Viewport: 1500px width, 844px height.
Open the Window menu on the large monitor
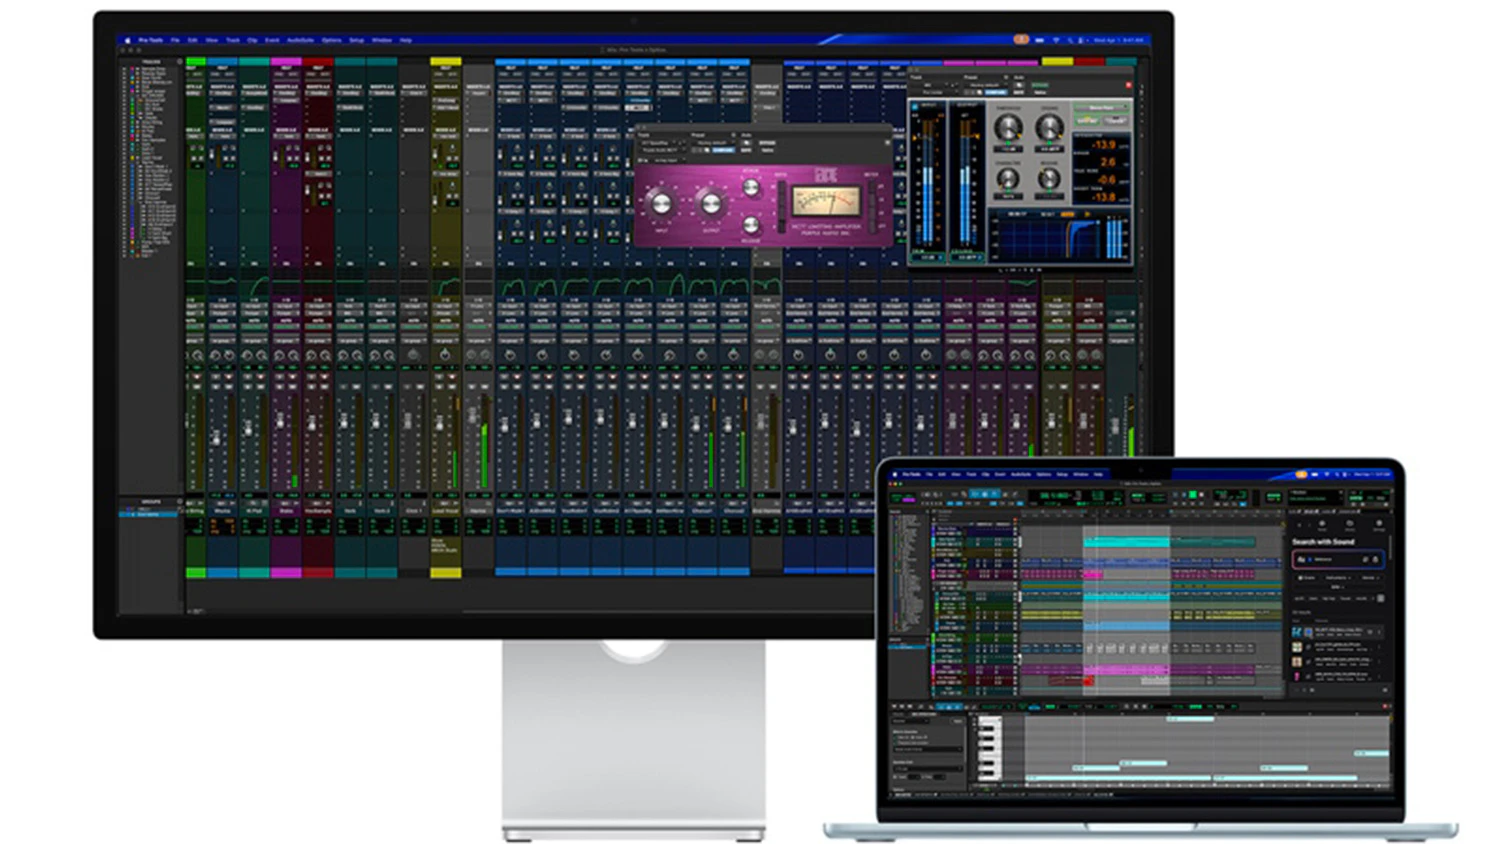382,40
